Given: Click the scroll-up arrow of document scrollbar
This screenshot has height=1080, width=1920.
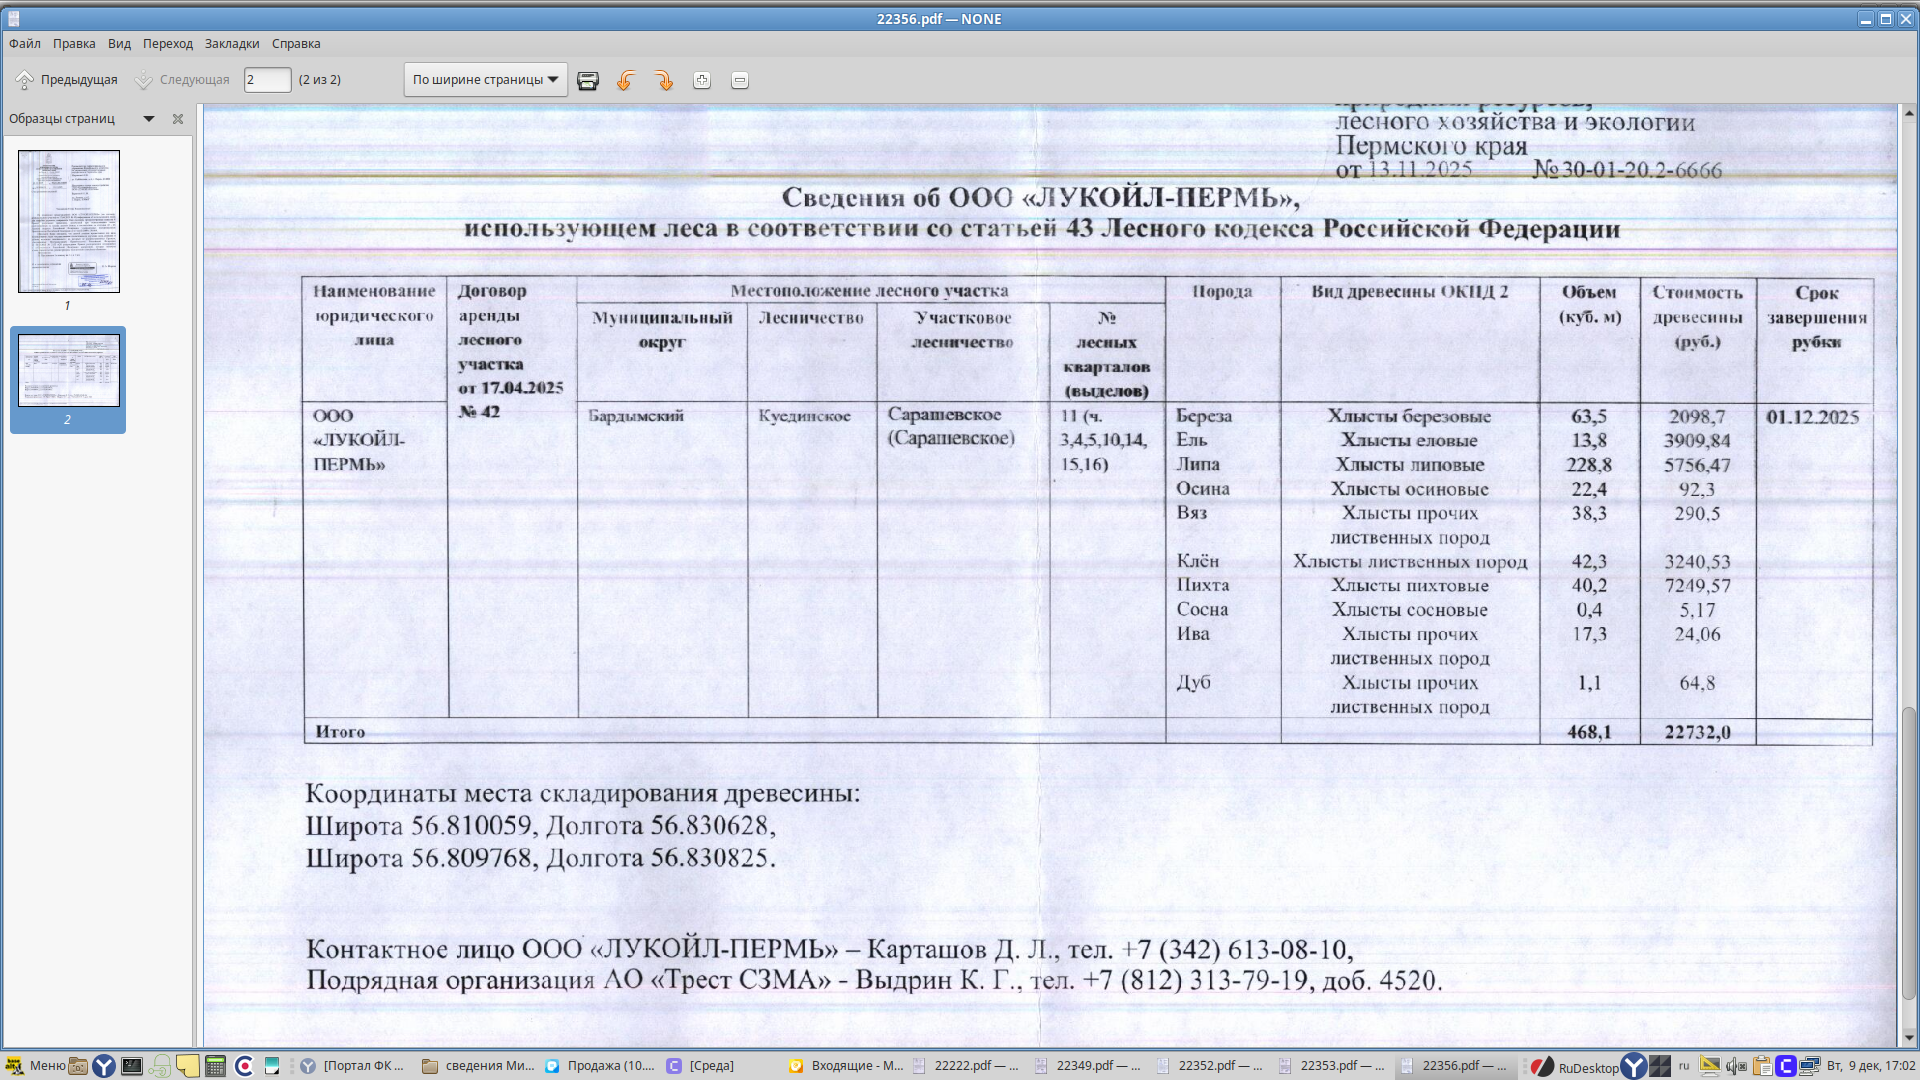Looking at the screenshot, I should point(1909,113).
